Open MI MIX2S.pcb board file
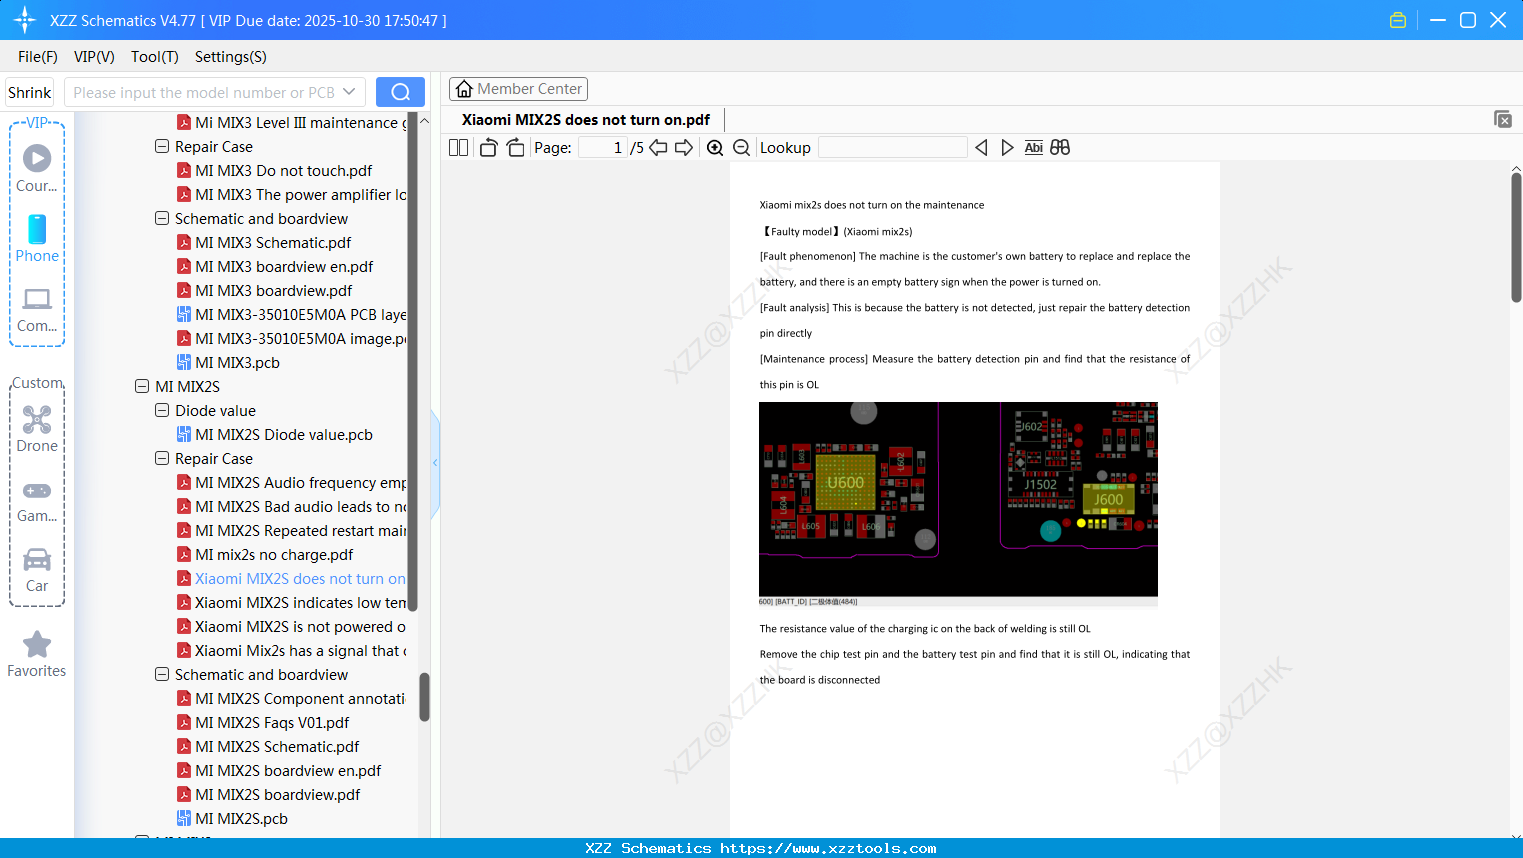This screenshot has width=1523, height=858. pos(241,819)
